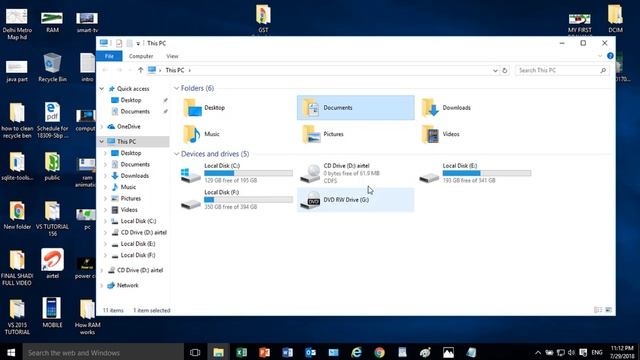The width and height of the screenshot is (640, 360).
Task: Select Music under This PC tree
Action: tap(128, 187)
